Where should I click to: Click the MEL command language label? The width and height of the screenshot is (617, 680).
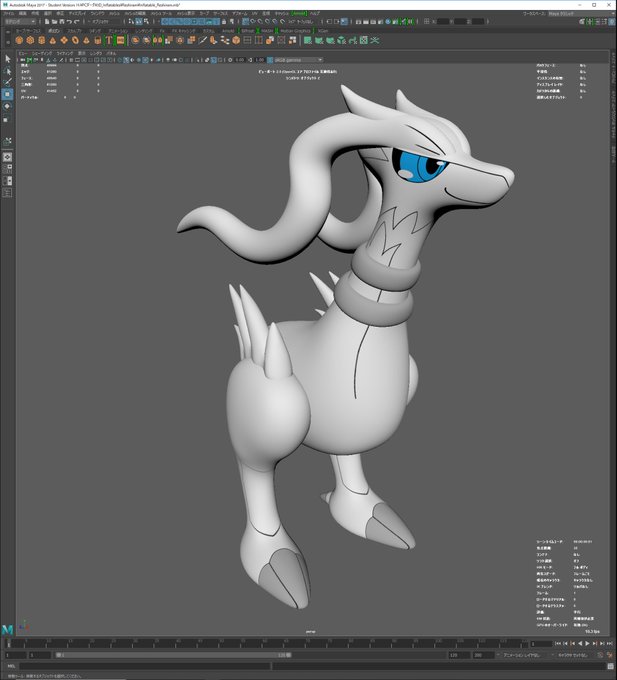(11, 667)
